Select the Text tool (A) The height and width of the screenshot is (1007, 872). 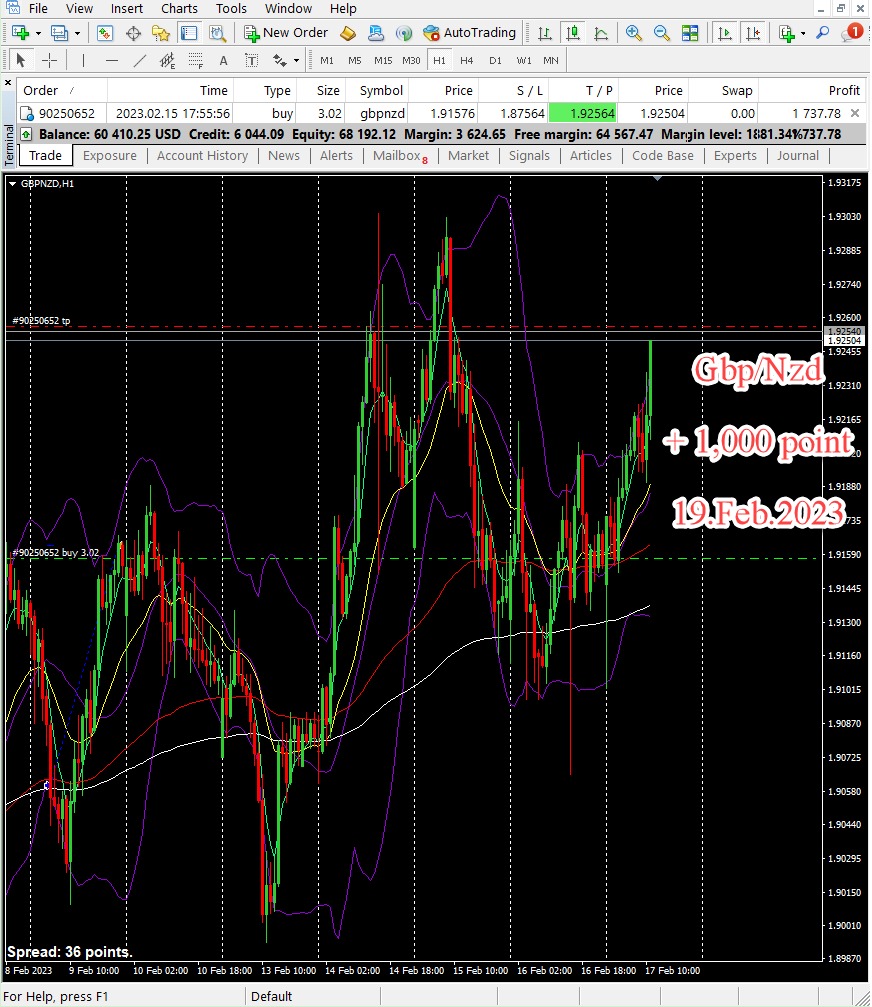(223, 60)
